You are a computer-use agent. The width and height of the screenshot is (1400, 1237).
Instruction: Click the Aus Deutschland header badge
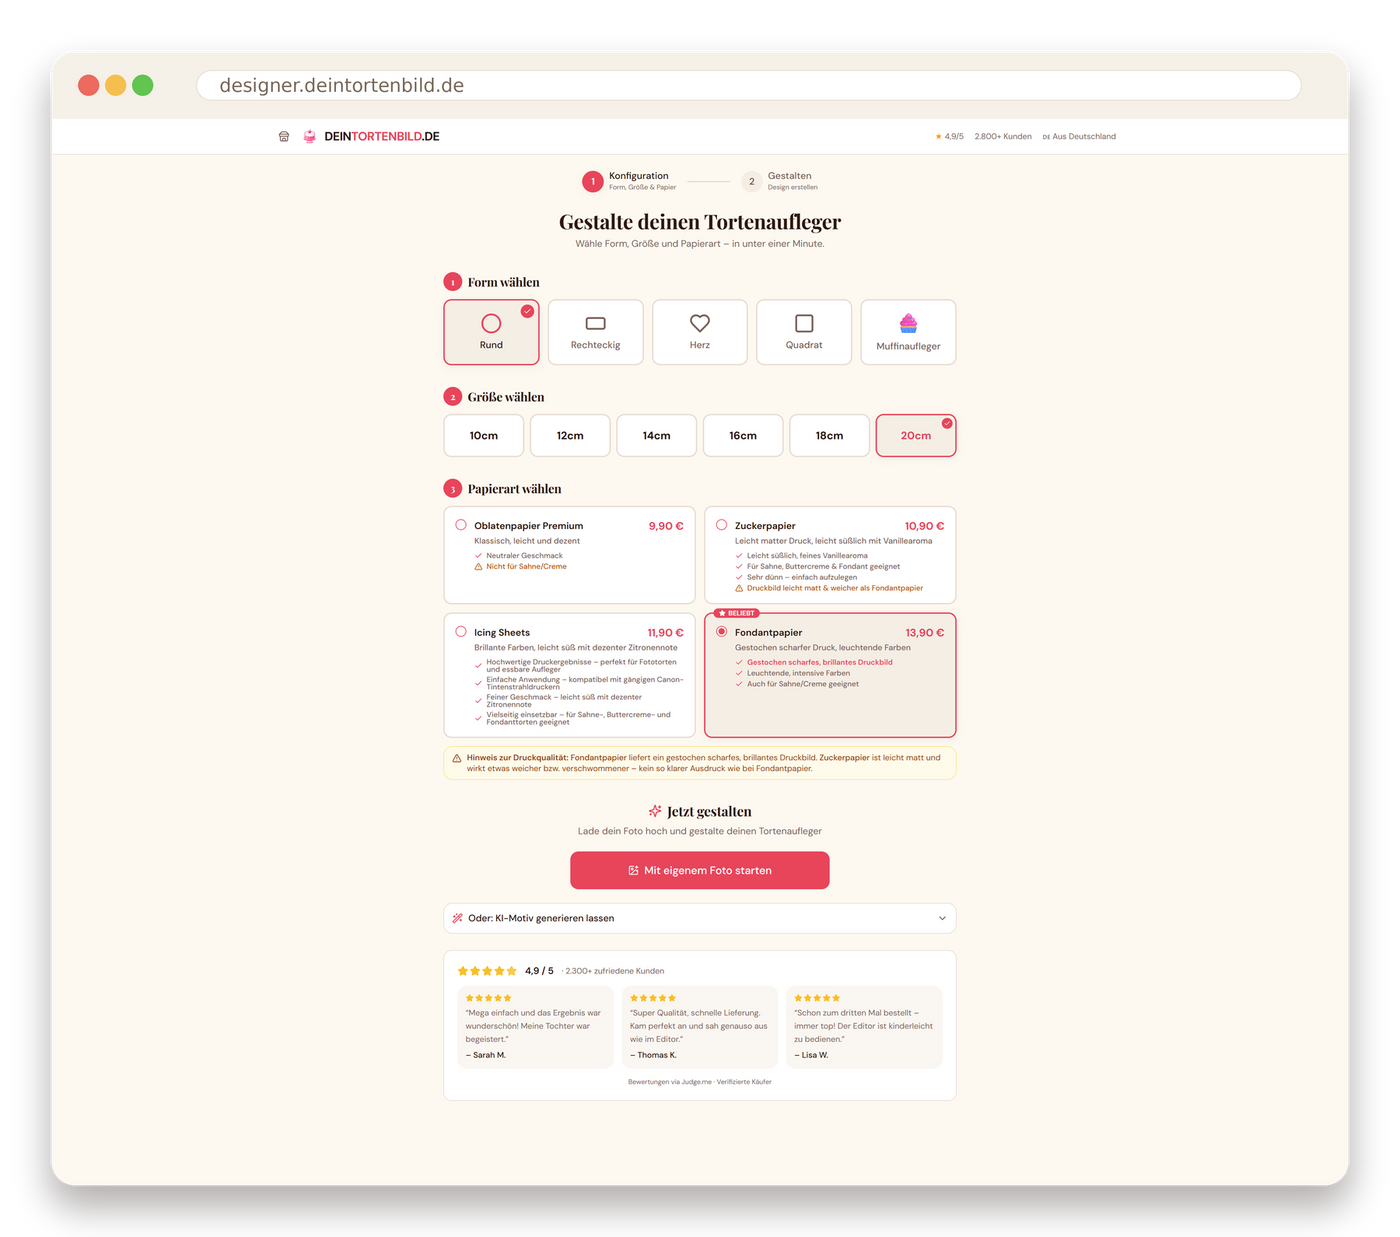1079,136
